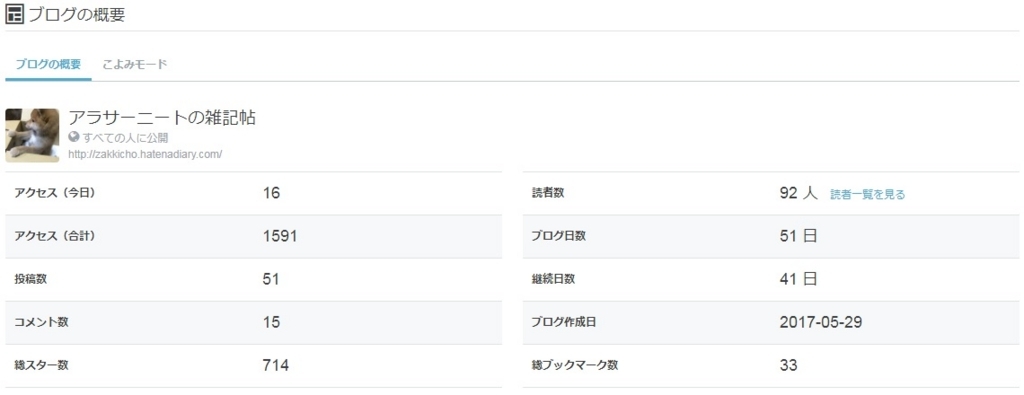Click the ブログ作成日 date 2017-05-29
The width and height of the screenshot is (1024, 395).
click(x=821, y=322)
